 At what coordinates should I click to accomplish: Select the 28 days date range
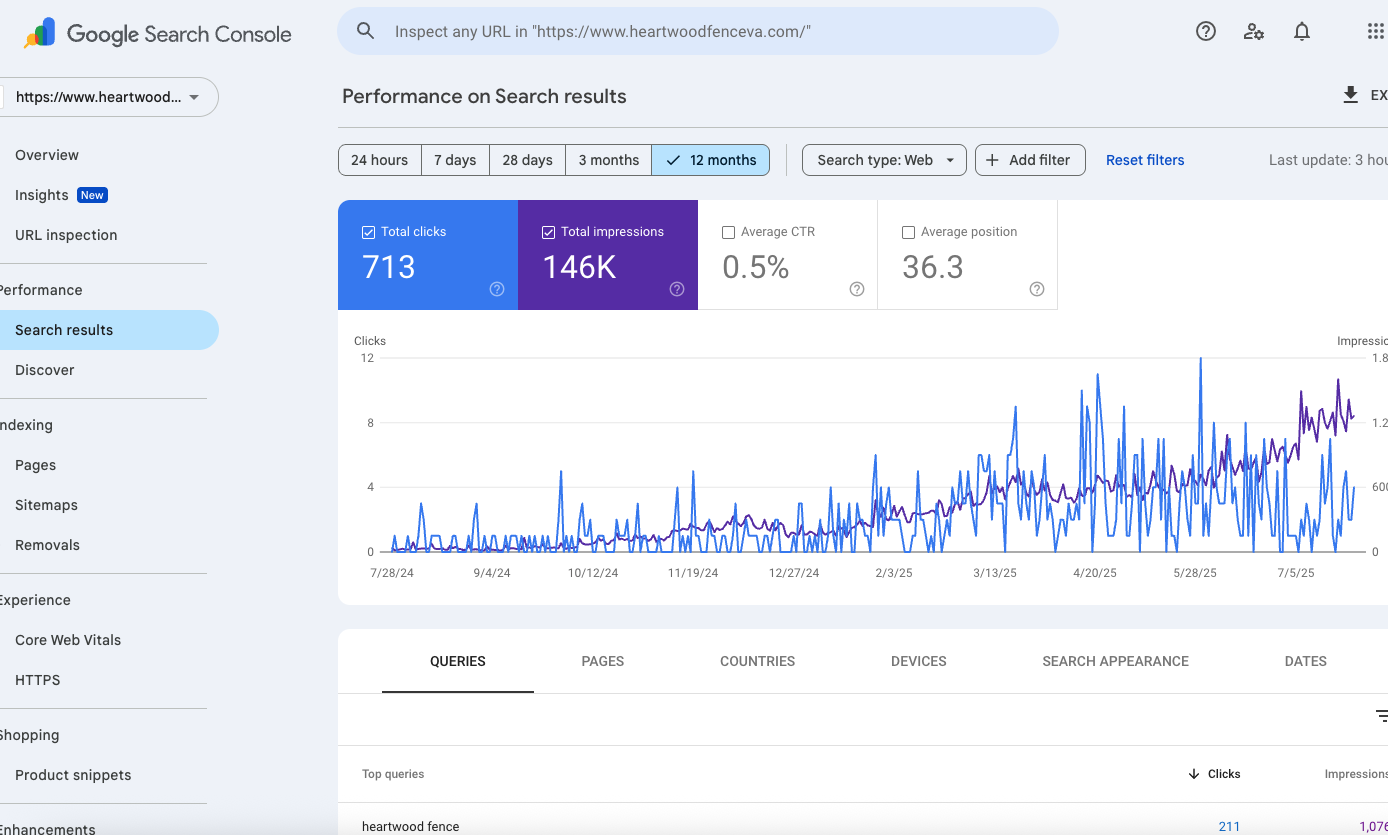pos(527,160)
